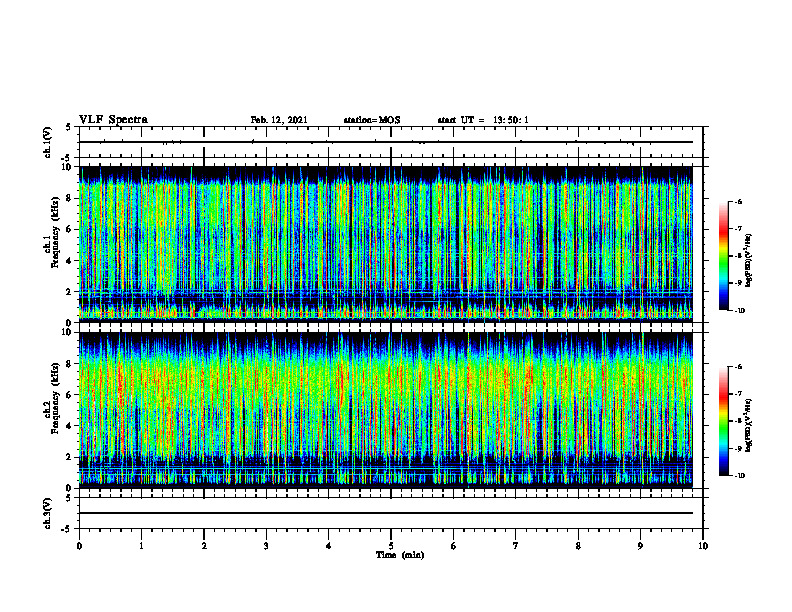Click the time axis tick label "7"

coord(516,546)
